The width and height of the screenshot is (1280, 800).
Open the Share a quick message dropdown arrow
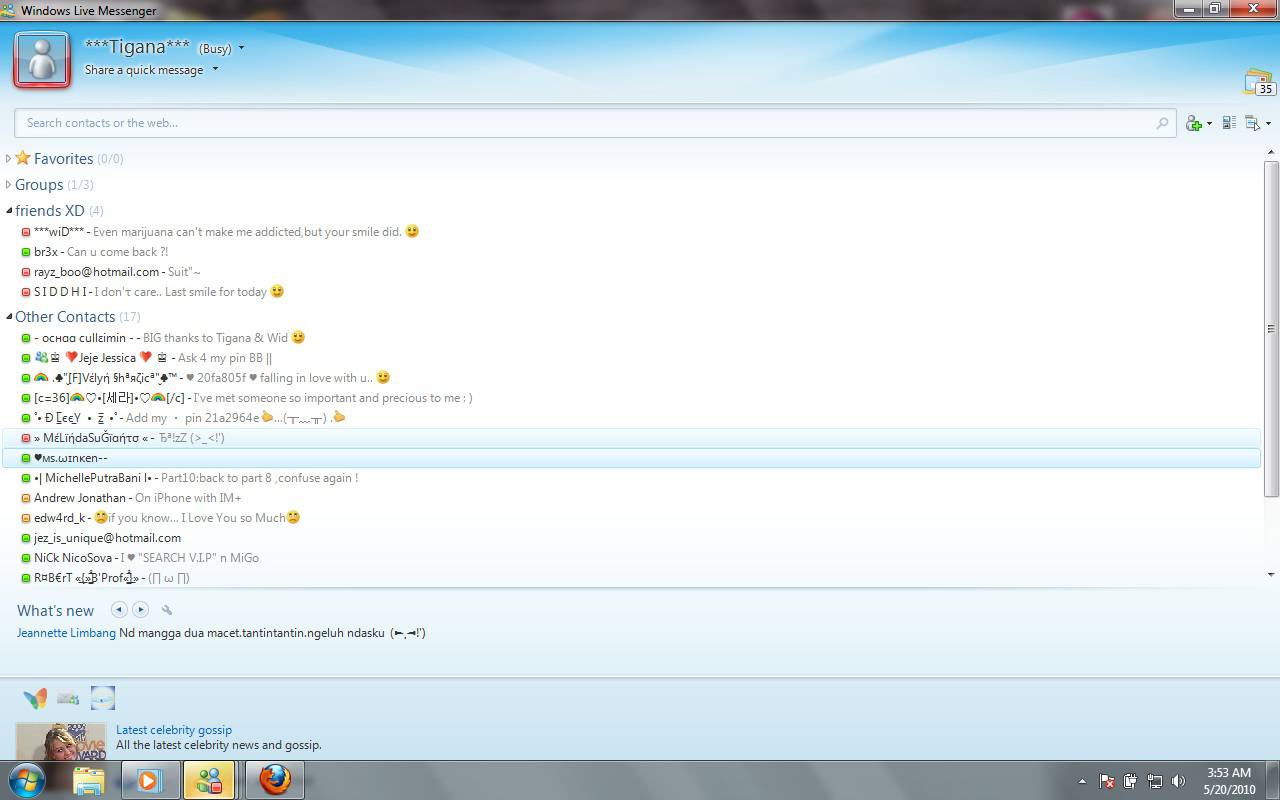pos(215,70)
